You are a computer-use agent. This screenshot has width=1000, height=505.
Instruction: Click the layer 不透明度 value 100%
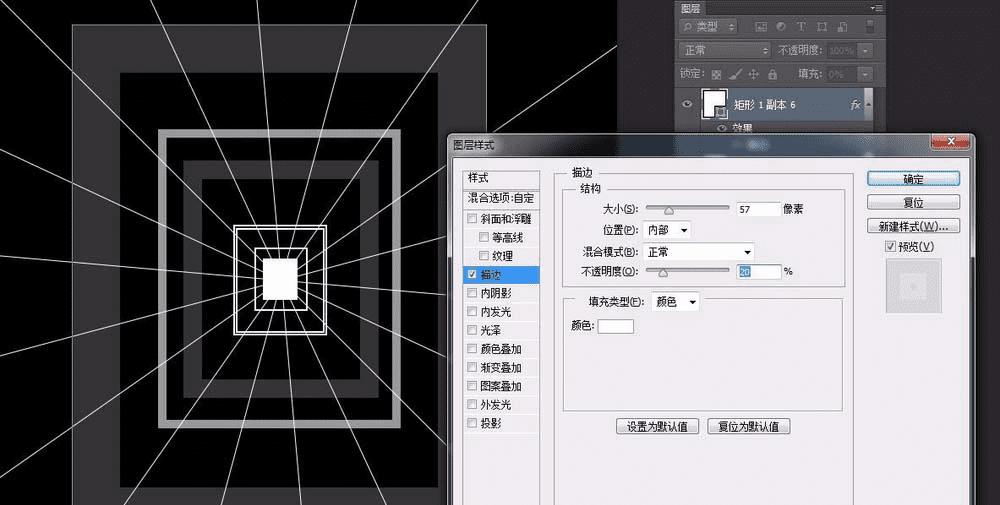point(842,50)
